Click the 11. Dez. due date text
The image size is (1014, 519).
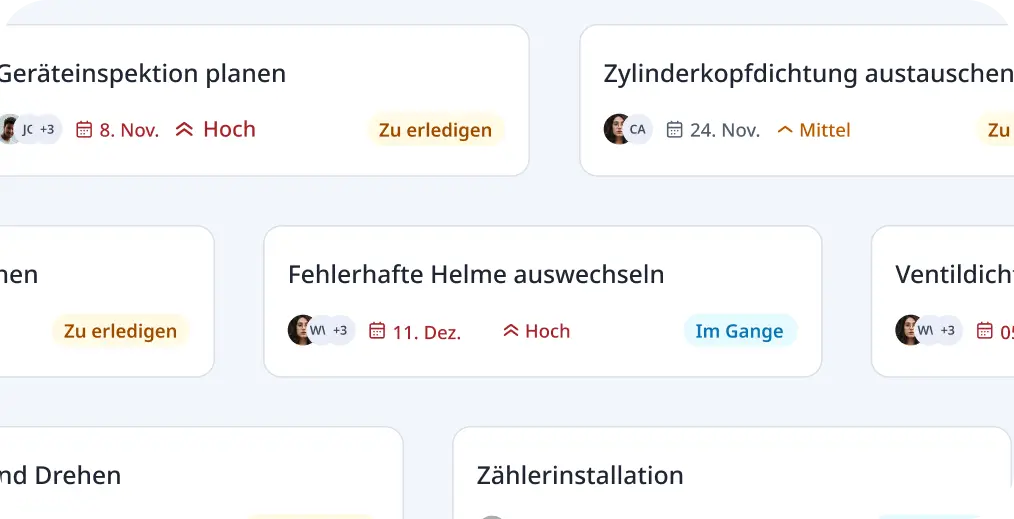pos(427,332)
